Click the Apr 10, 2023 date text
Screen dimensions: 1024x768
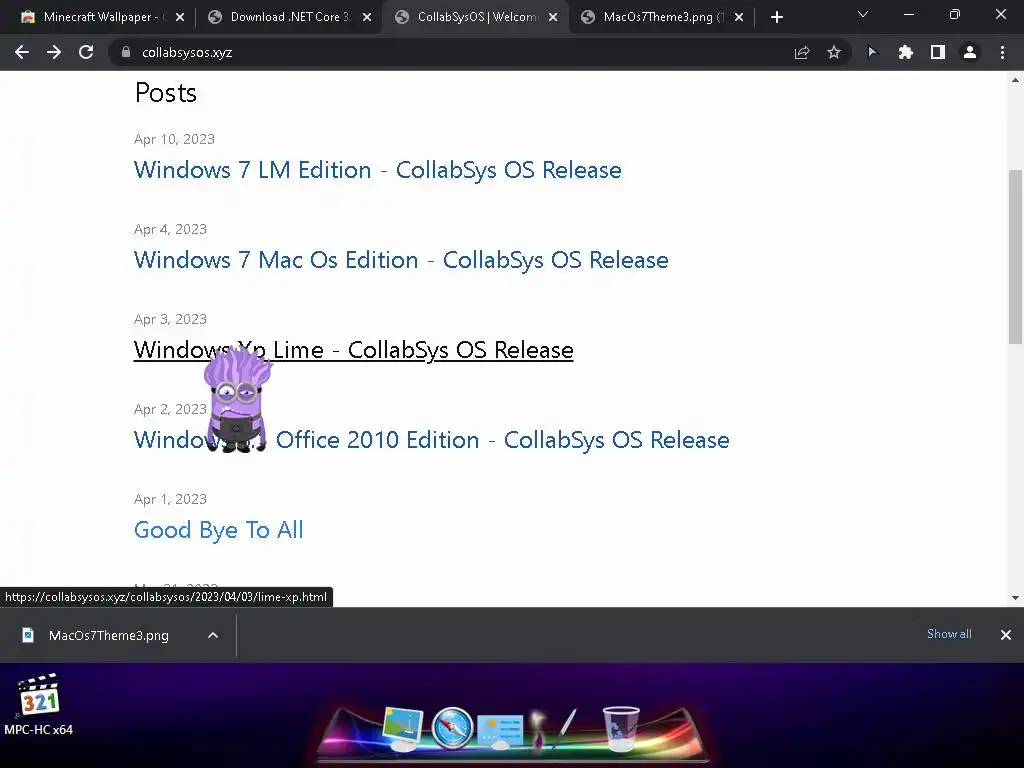click(x=174, y=139)
